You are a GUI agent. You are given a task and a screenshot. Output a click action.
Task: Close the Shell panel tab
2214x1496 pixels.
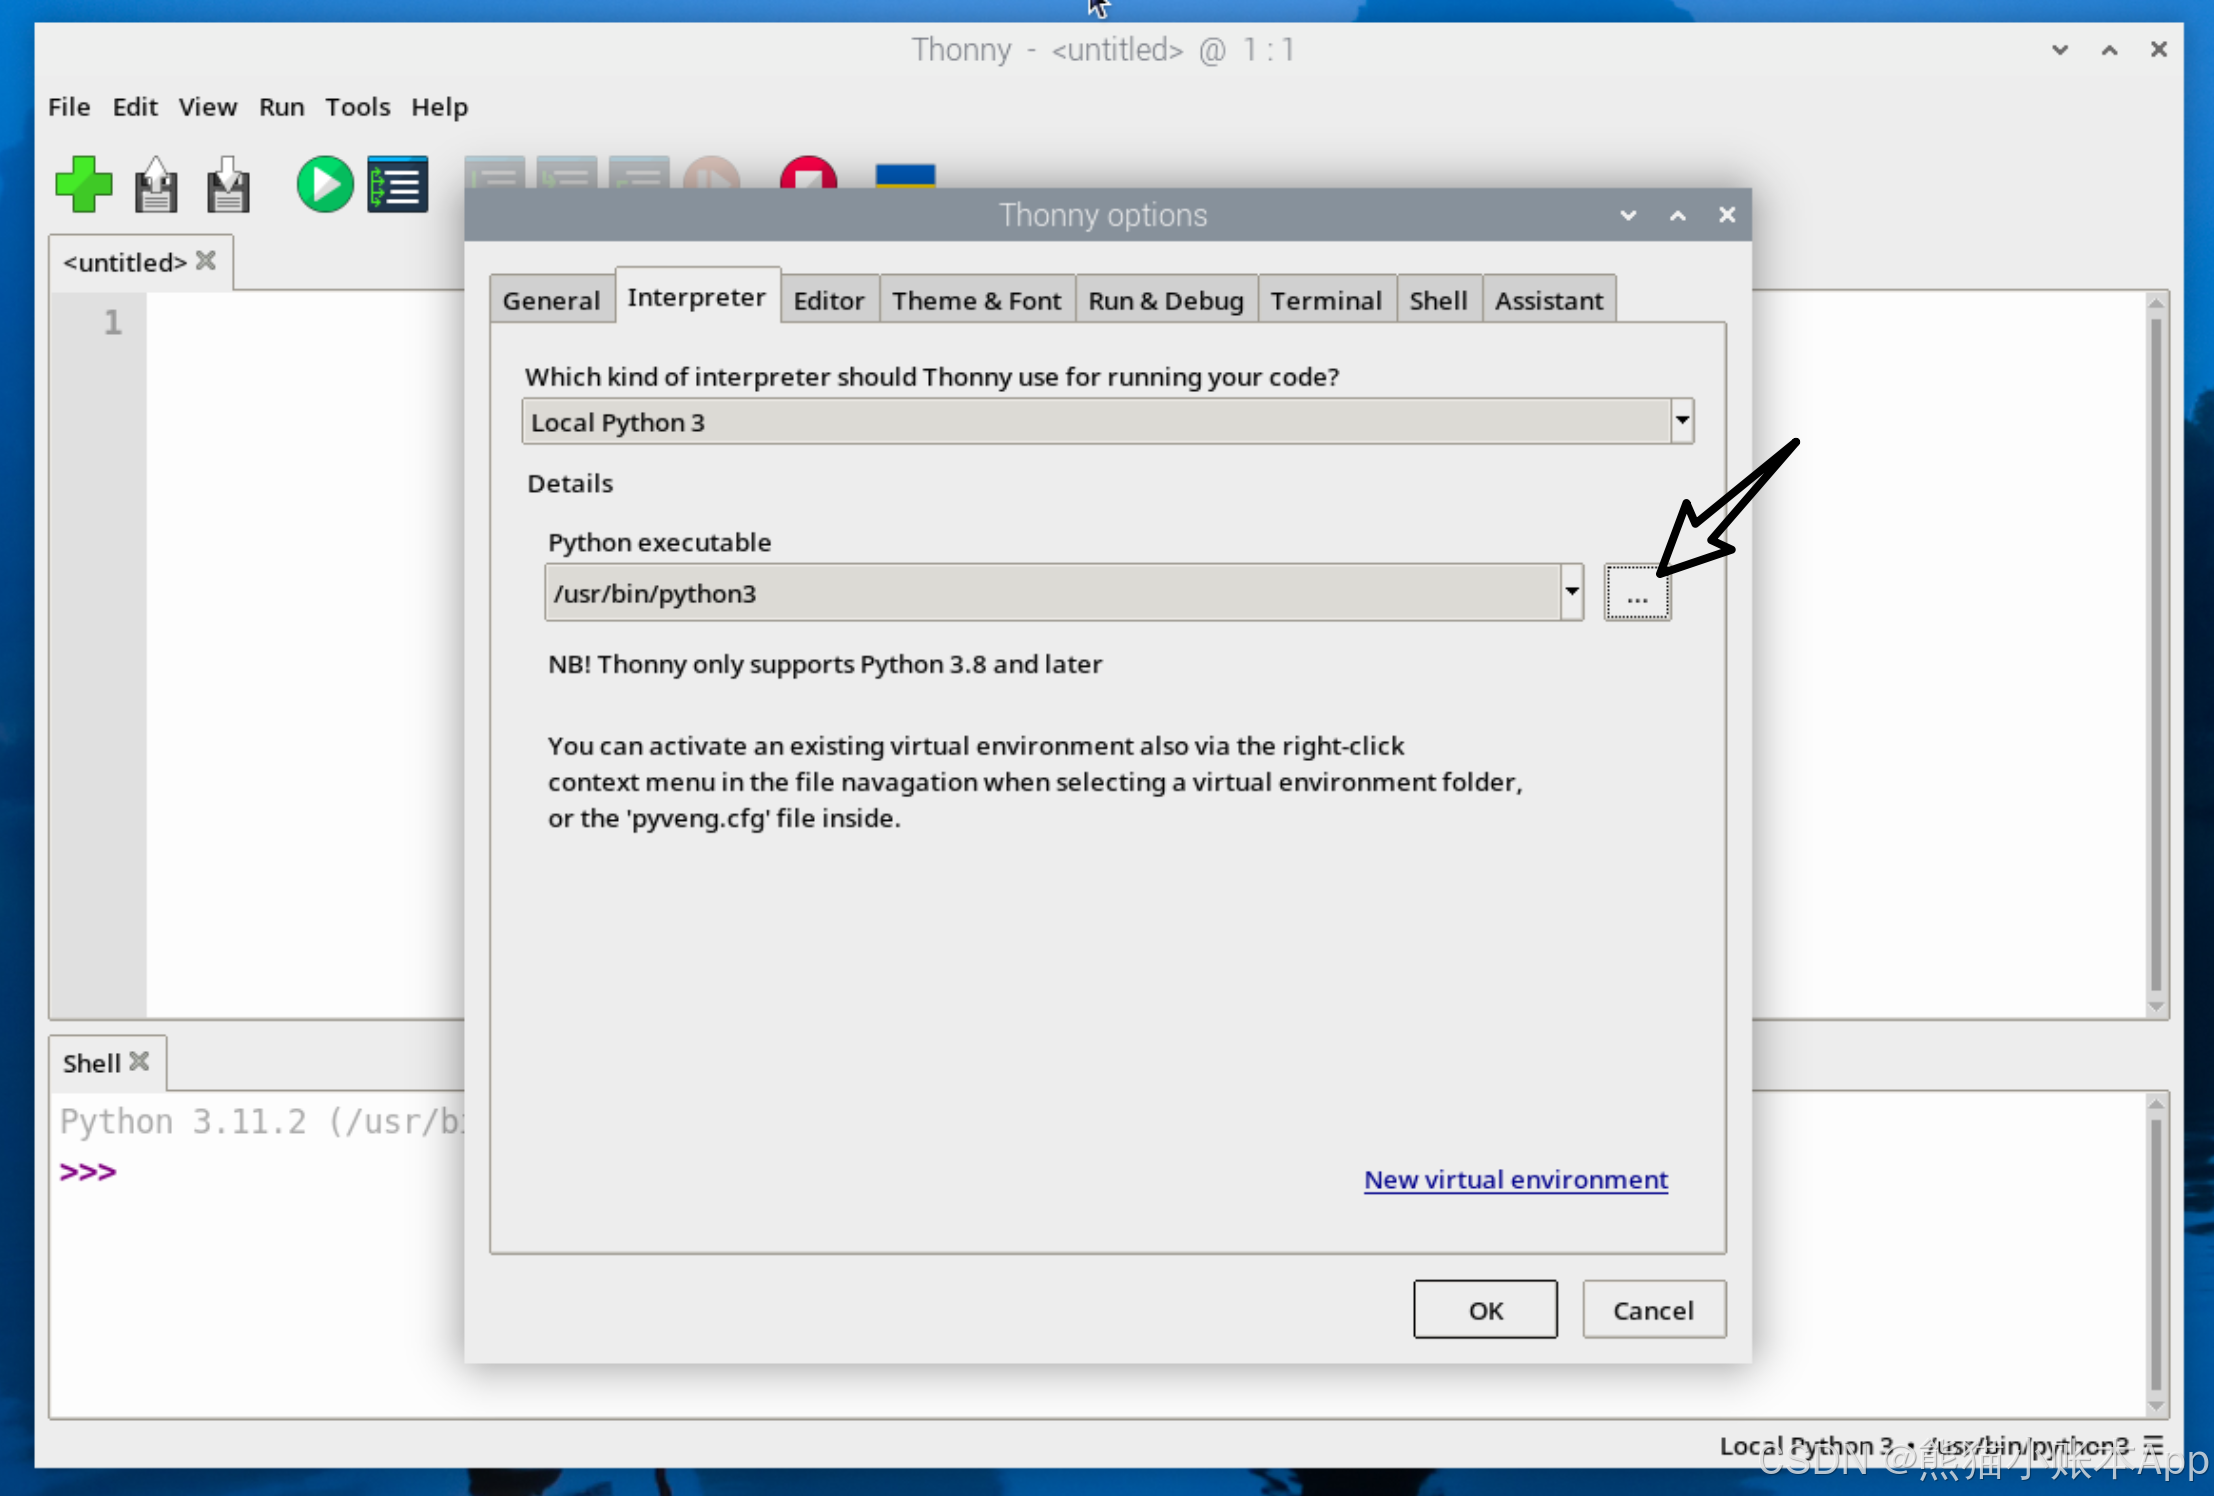(x=140, y=1062)
